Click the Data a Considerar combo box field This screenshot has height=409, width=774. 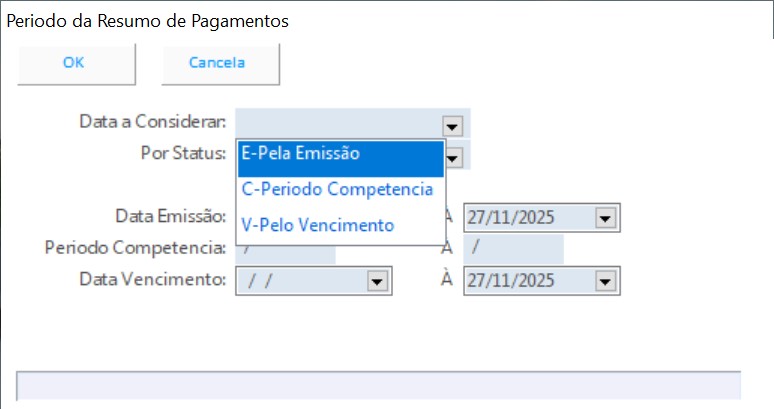click(338, 123)
